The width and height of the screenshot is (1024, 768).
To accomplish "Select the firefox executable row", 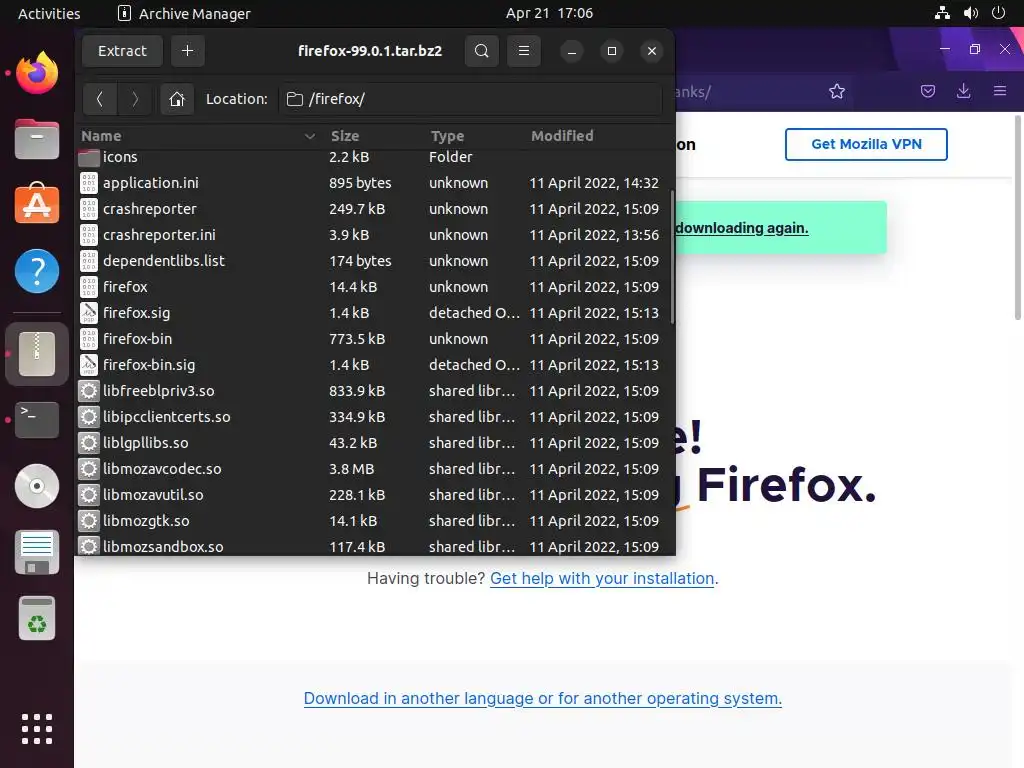I will (x=373, y=287).
